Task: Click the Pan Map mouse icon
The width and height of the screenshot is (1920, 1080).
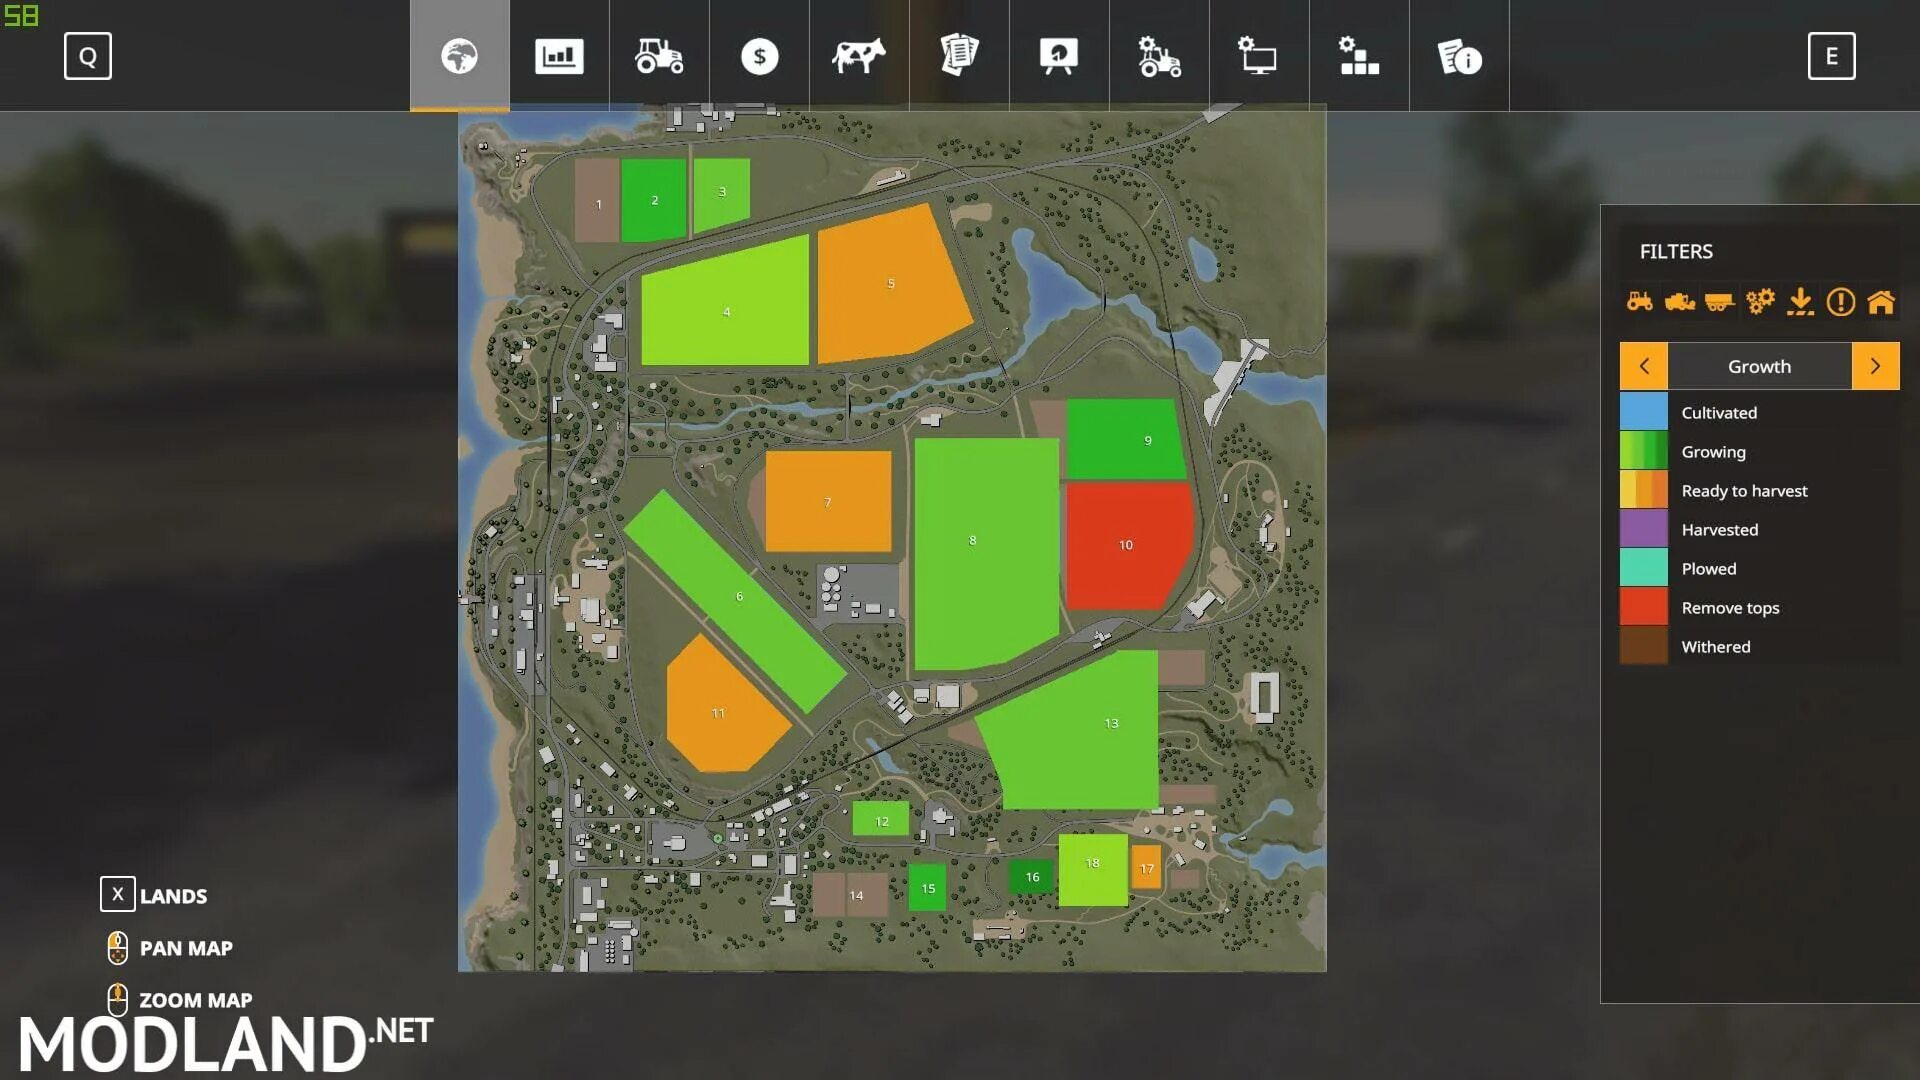Action: pyautogui.click(x=117, y=947)
